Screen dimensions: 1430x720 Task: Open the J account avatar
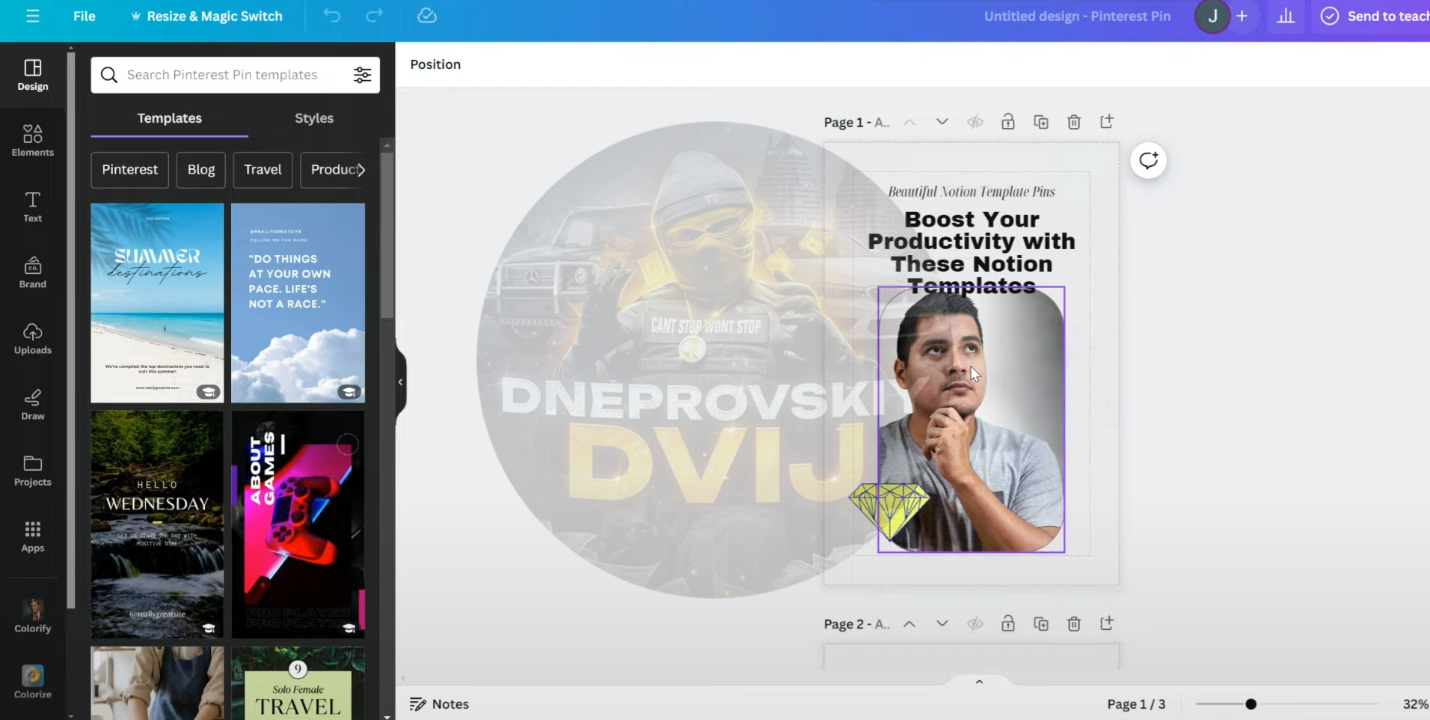pyautogui.click(x=1212, y=16)
